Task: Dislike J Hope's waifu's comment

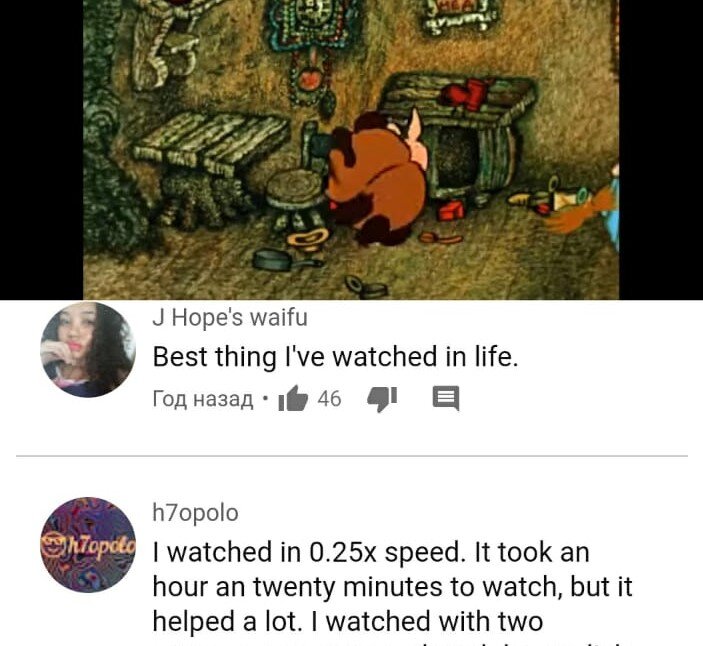Action: point(382,399)
